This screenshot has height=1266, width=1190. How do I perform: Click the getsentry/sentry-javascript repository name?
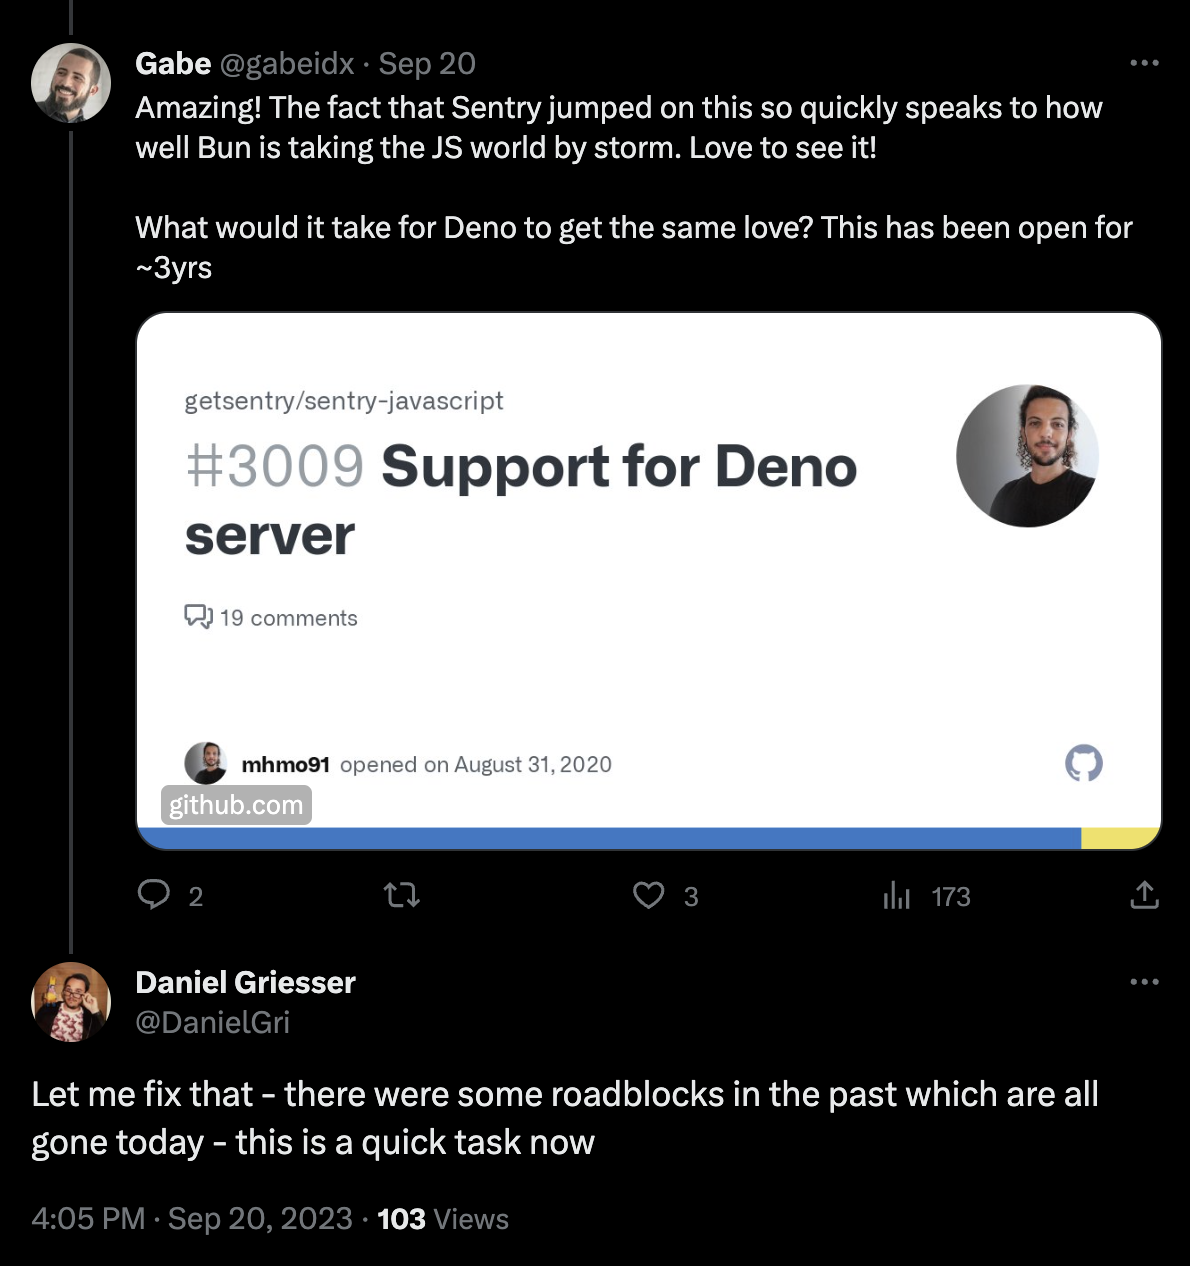coord(344,400)
